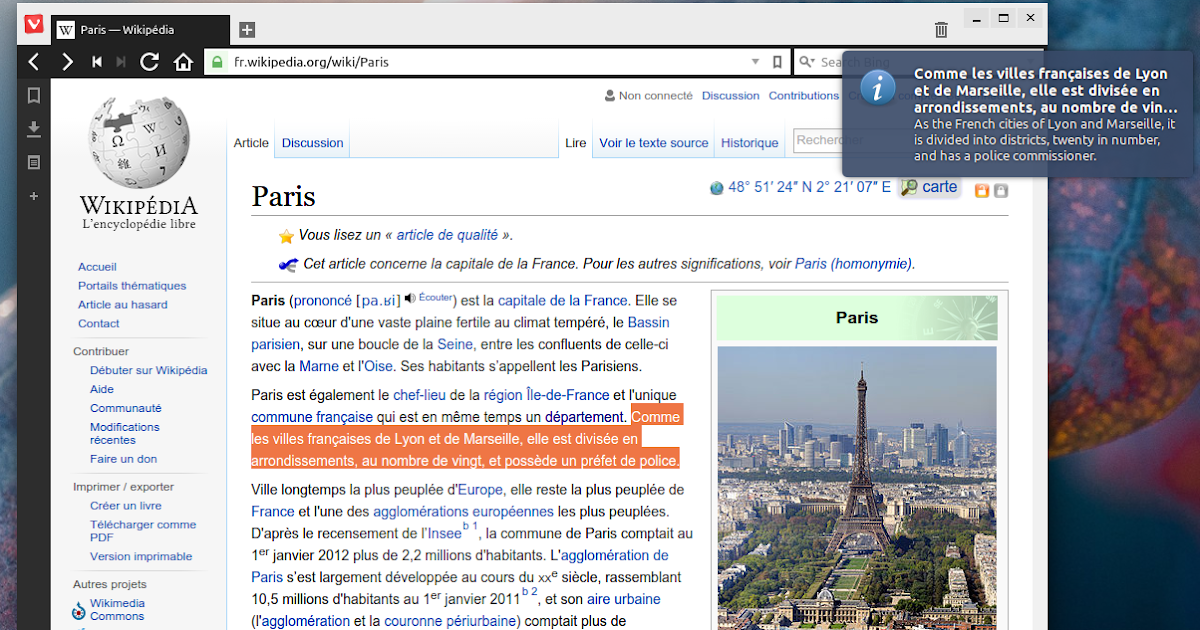Viewport: 1200px width, 630px height.
Task: Open the closed tabs trash can
Action: pyautogui.click(x=941, y=30)
